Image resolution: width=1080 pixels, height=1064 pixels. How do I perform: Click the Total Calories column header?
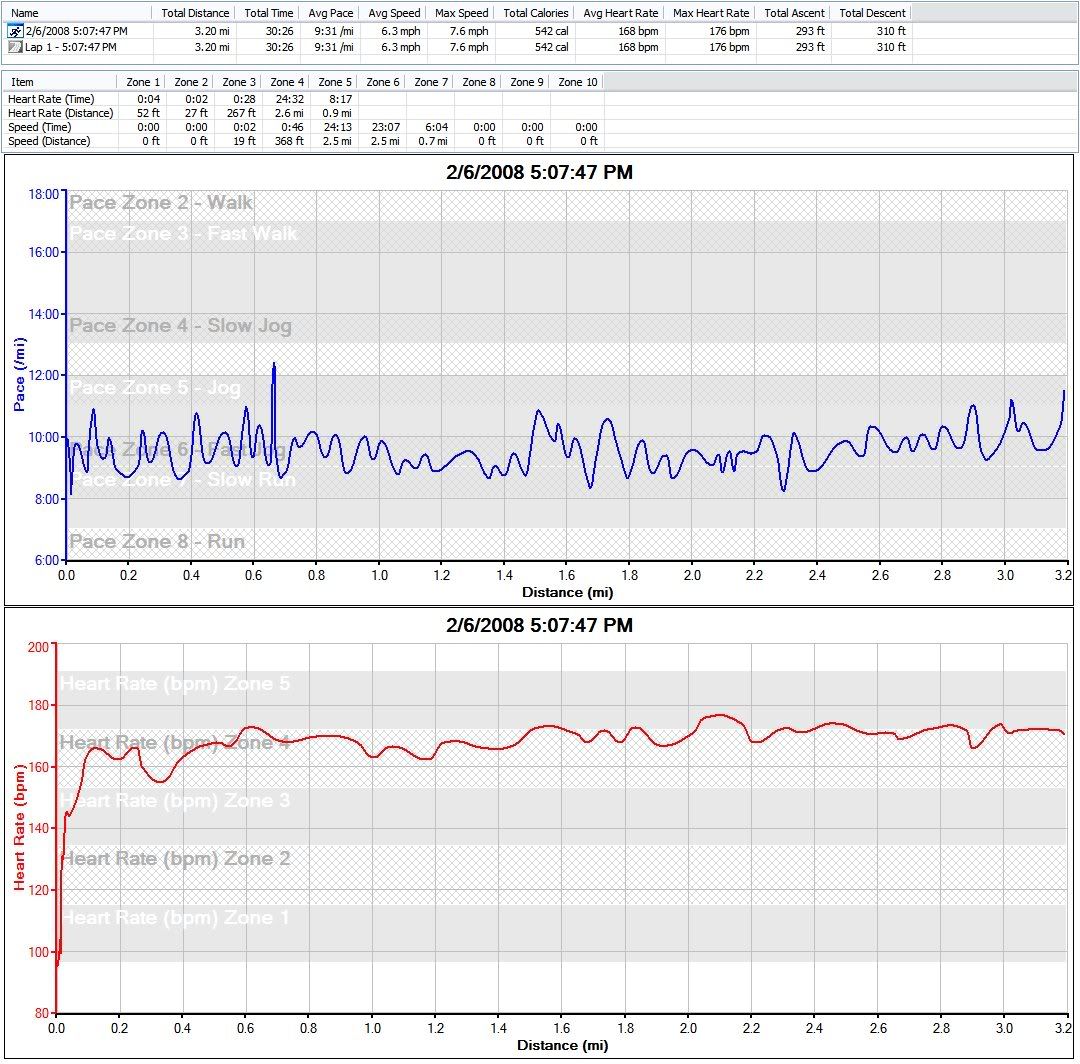pos(535,13)
